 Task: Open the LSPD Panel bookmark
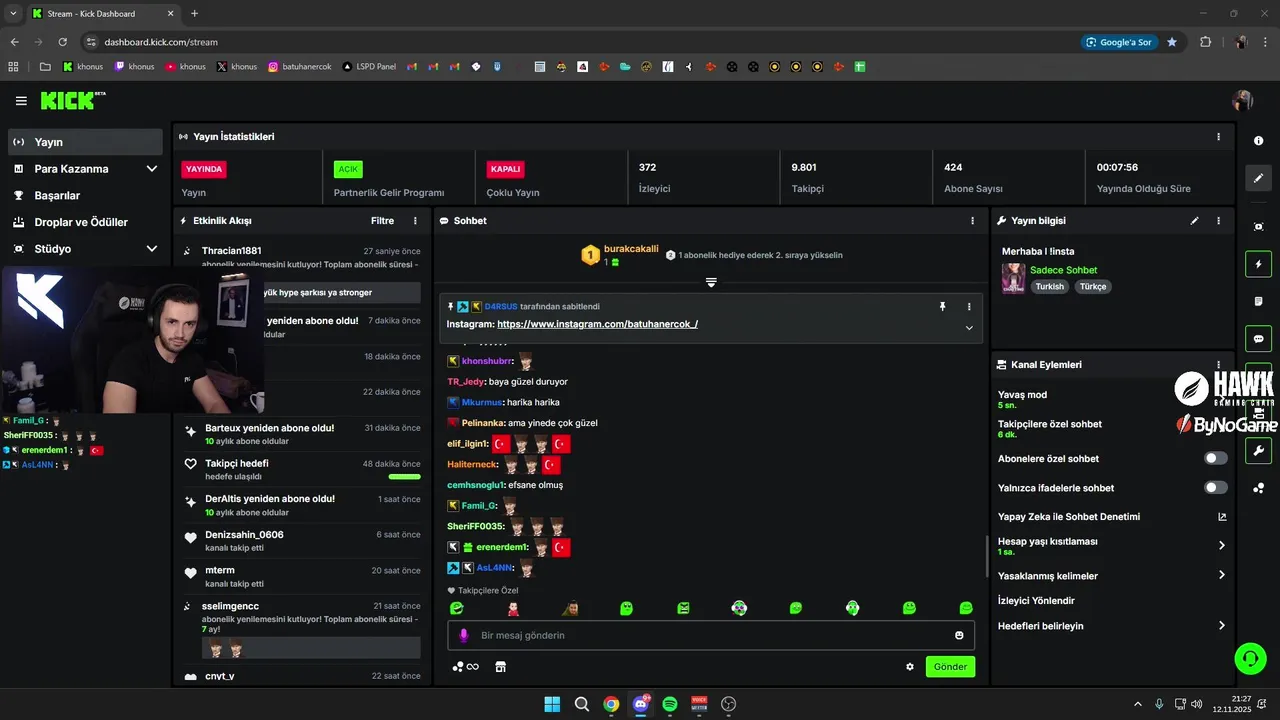click(x=368, y=67)
